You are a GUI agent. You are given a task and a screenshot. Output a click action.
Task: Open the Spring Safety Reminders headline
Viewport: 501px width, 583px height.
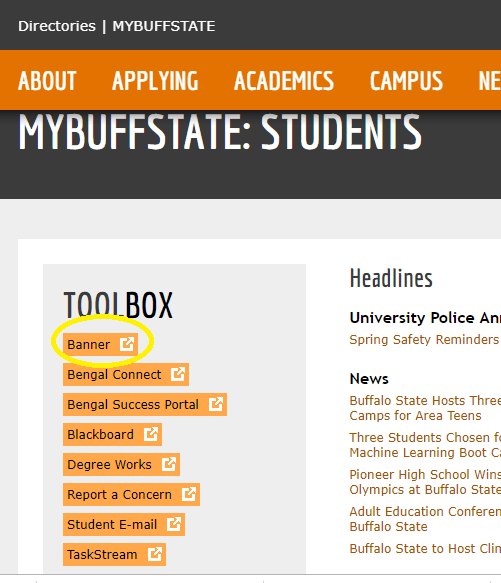(x=424, y=339)
